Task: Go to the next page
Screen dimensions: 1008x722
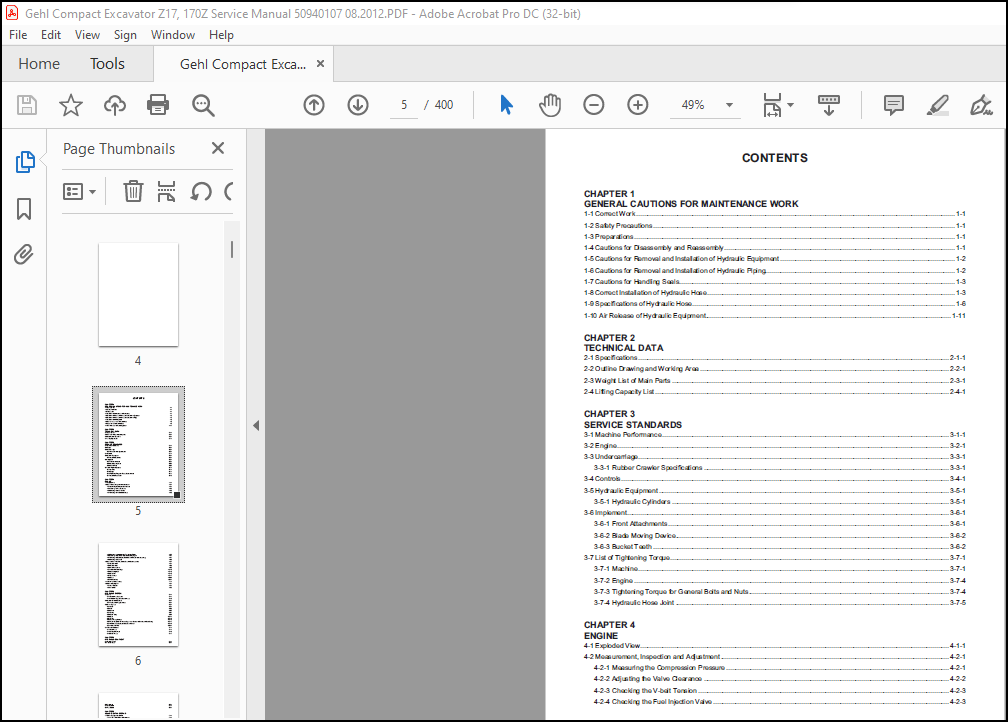Action: 358,105
